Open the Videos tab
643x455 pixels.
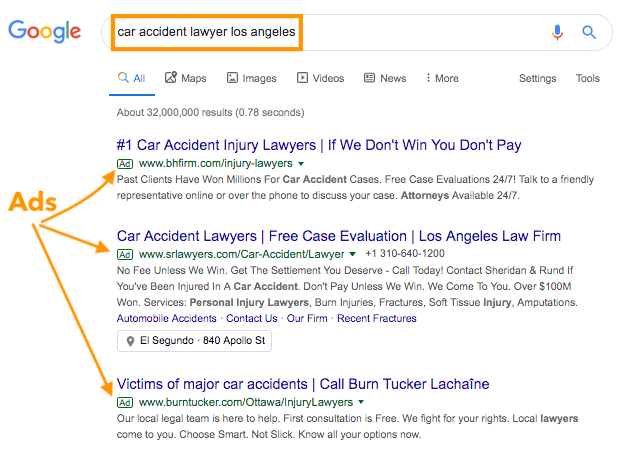click(321, 78)
